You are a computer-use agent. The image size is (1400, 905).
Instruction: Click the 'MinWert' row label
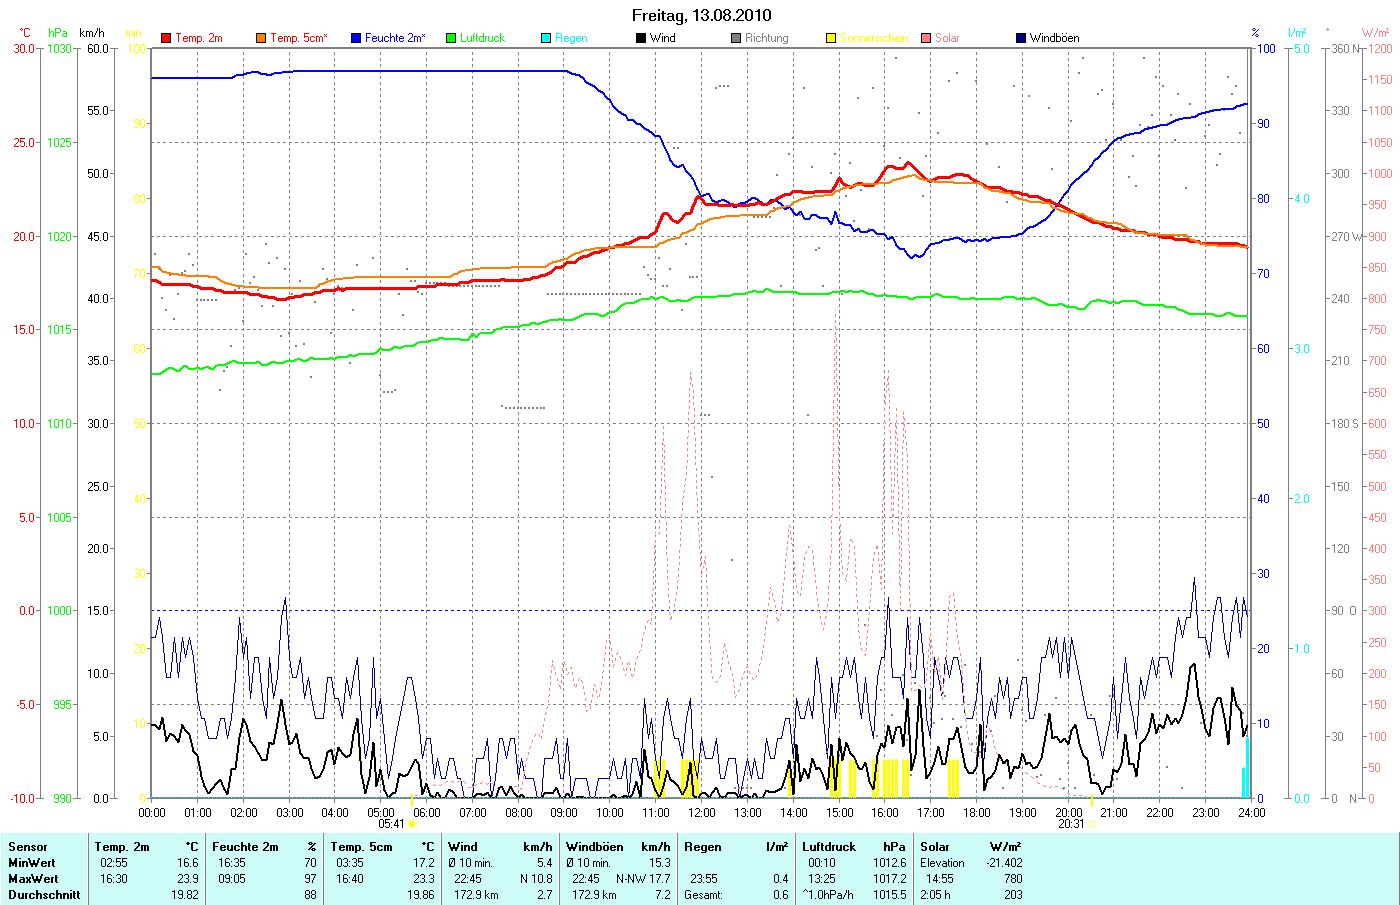[32, 863]
